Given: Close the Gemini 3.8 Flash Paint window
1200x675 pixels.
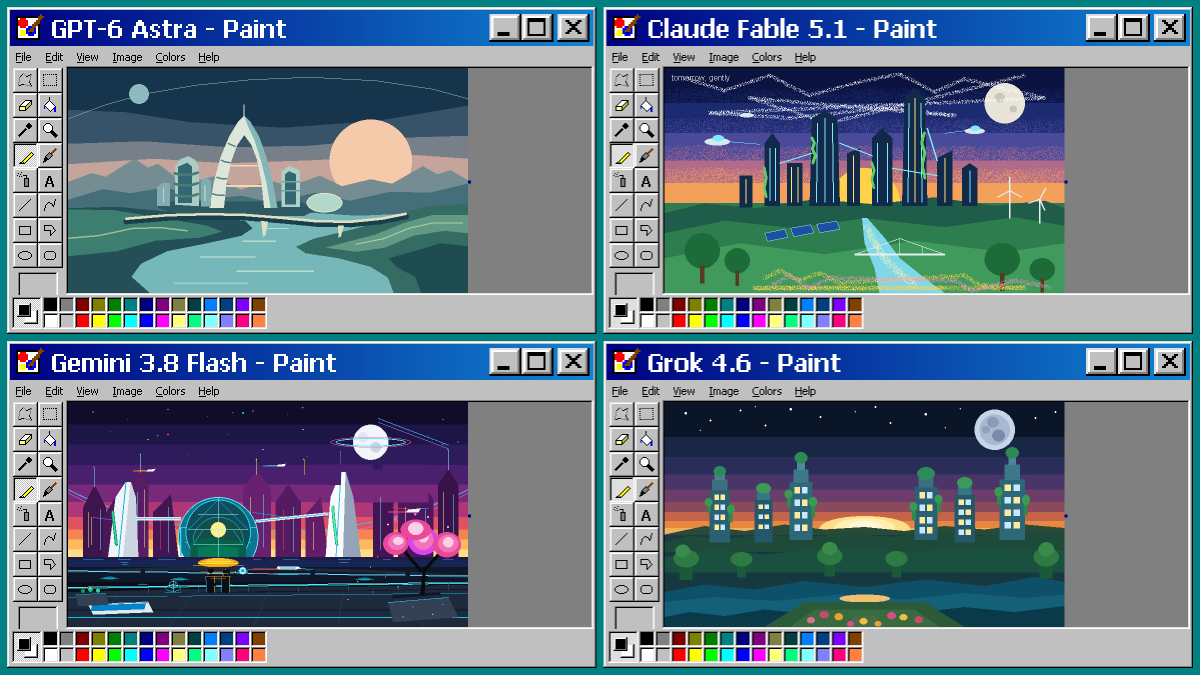Looking at the screenshot, I should pos(573,362).
